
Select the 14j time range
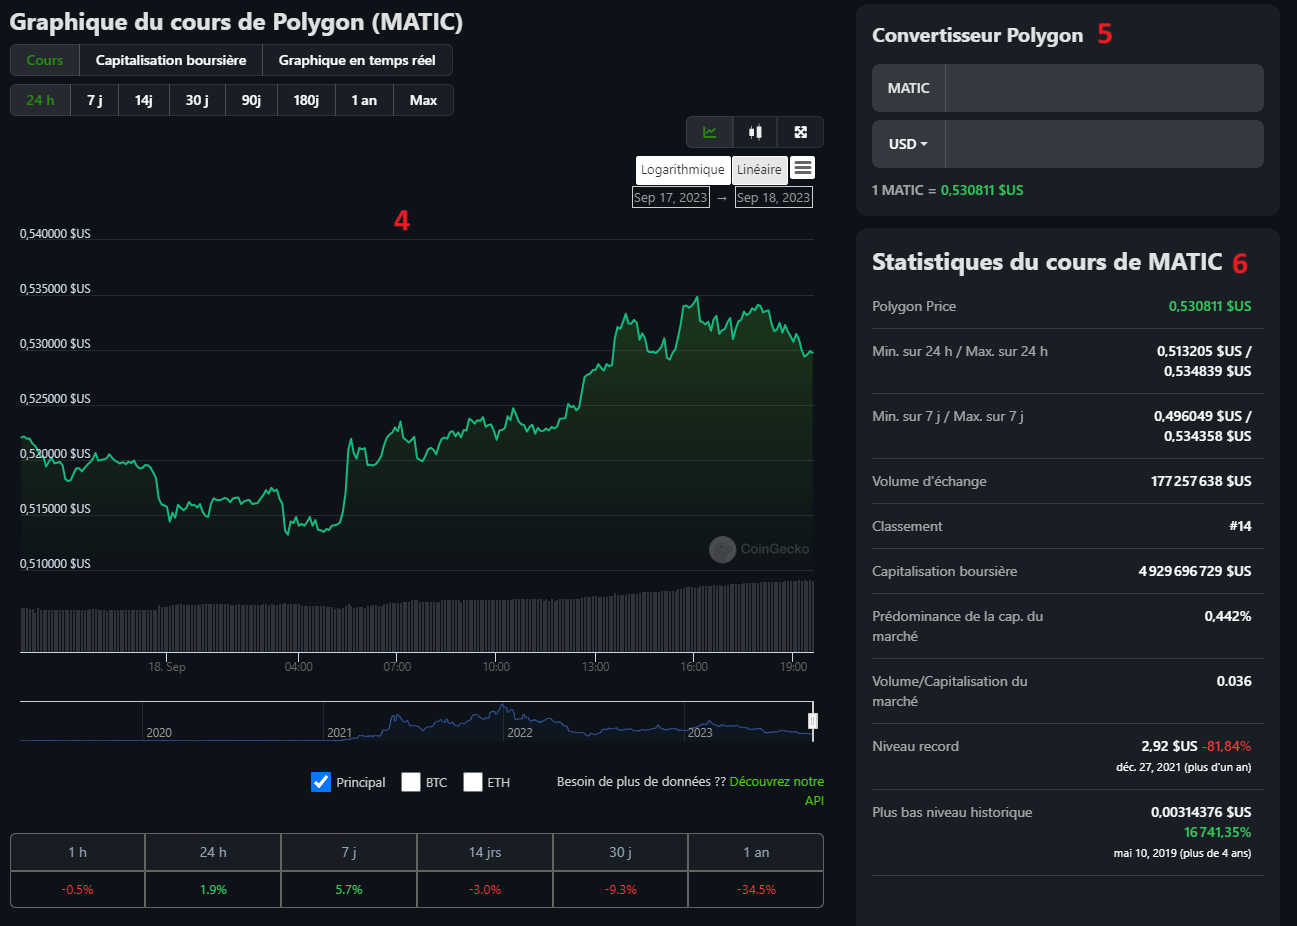[144, 100]
